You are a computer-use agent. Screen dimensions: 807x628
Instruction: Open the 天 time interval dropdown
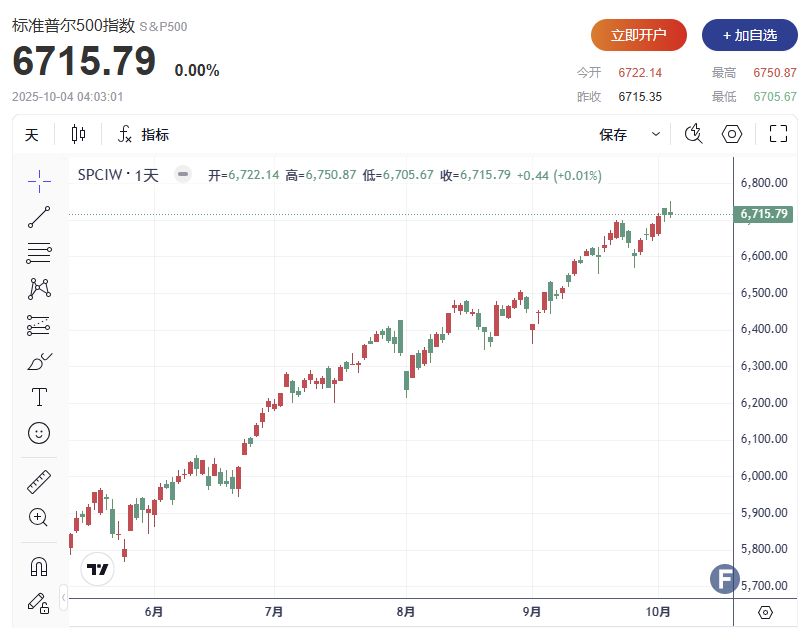pyautogui.click(x=32, y=134)
